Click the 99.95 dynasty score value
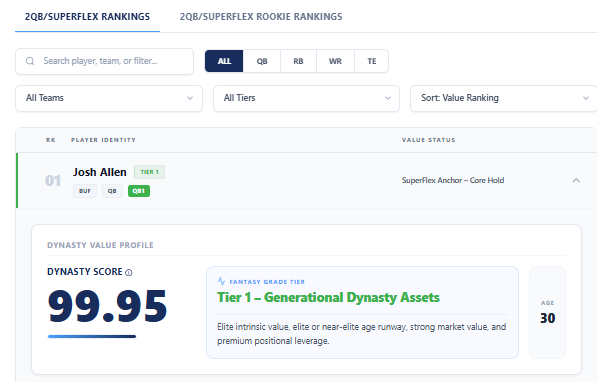Viewport: 597px width, 382px height. [x=107, y=306]
